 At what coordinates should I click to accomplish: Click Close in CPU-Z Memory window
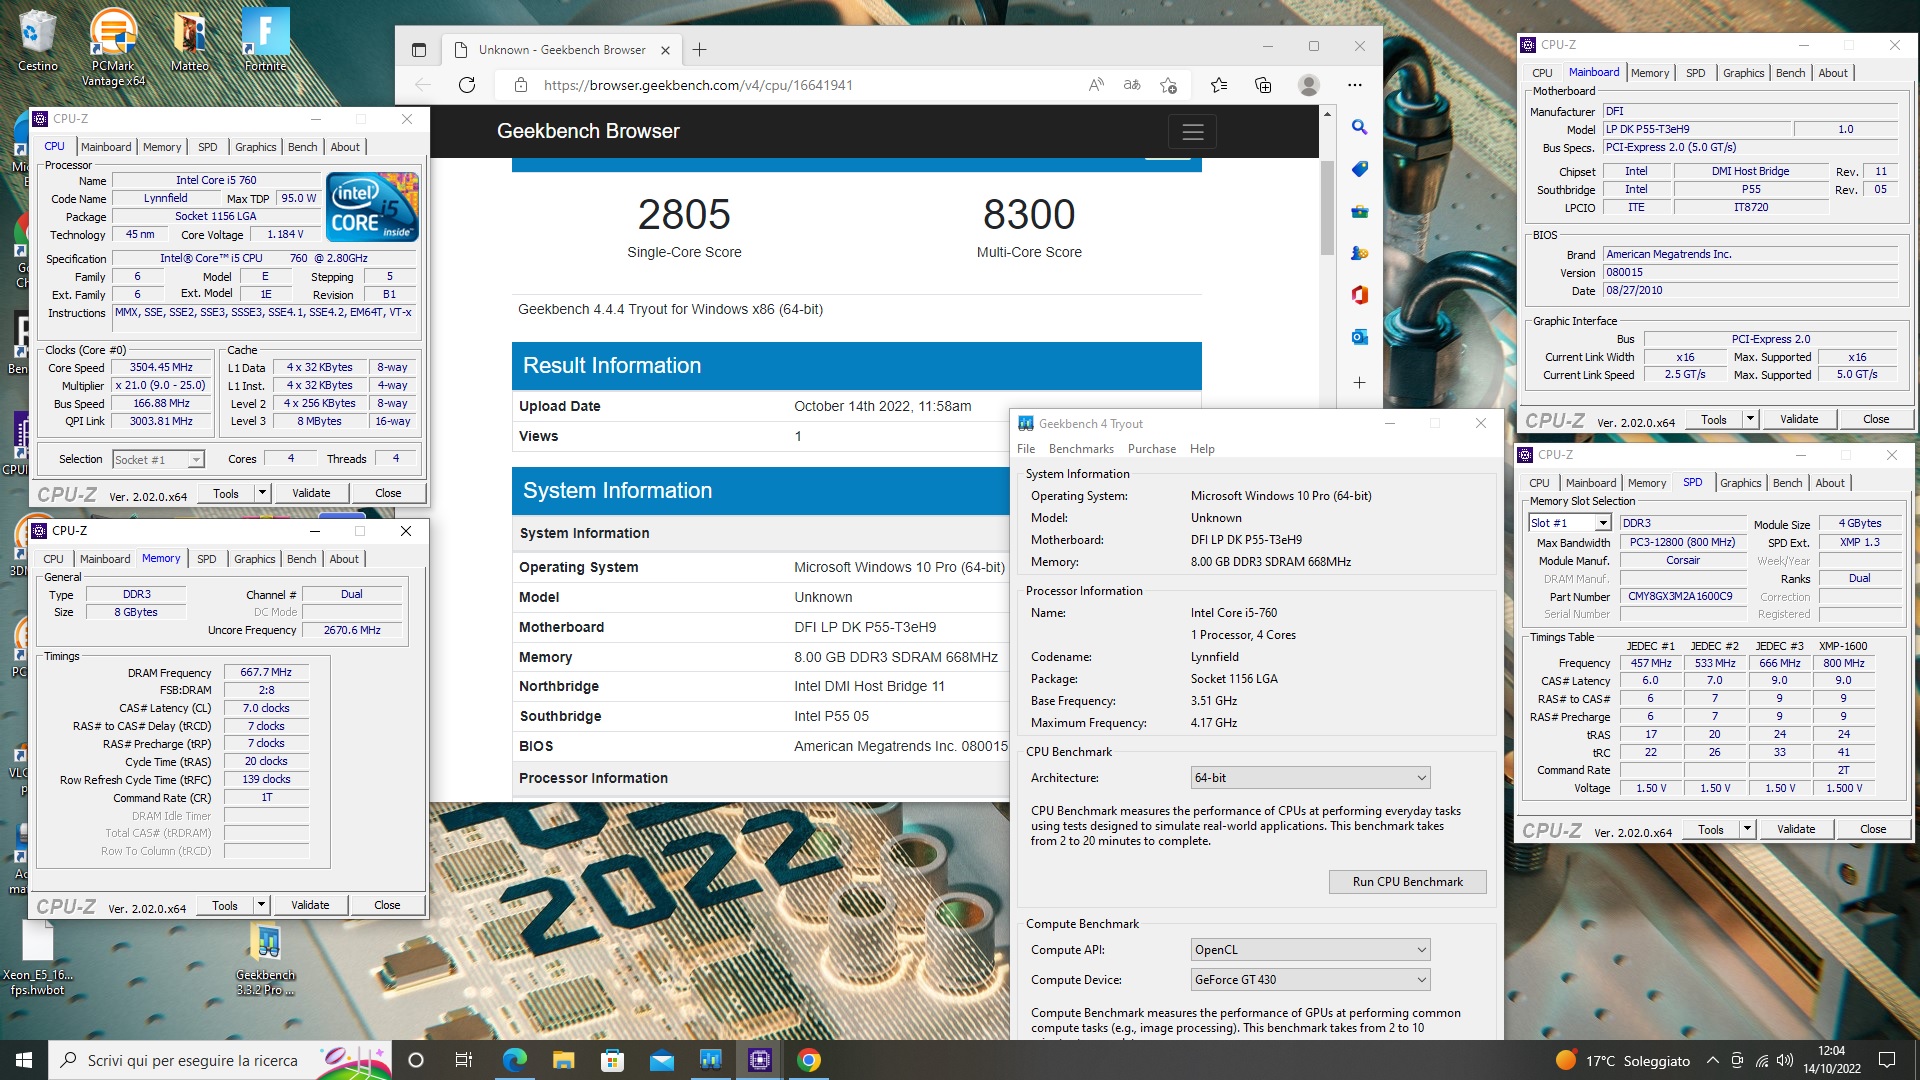pyautogui.click(x=387, y=905)
